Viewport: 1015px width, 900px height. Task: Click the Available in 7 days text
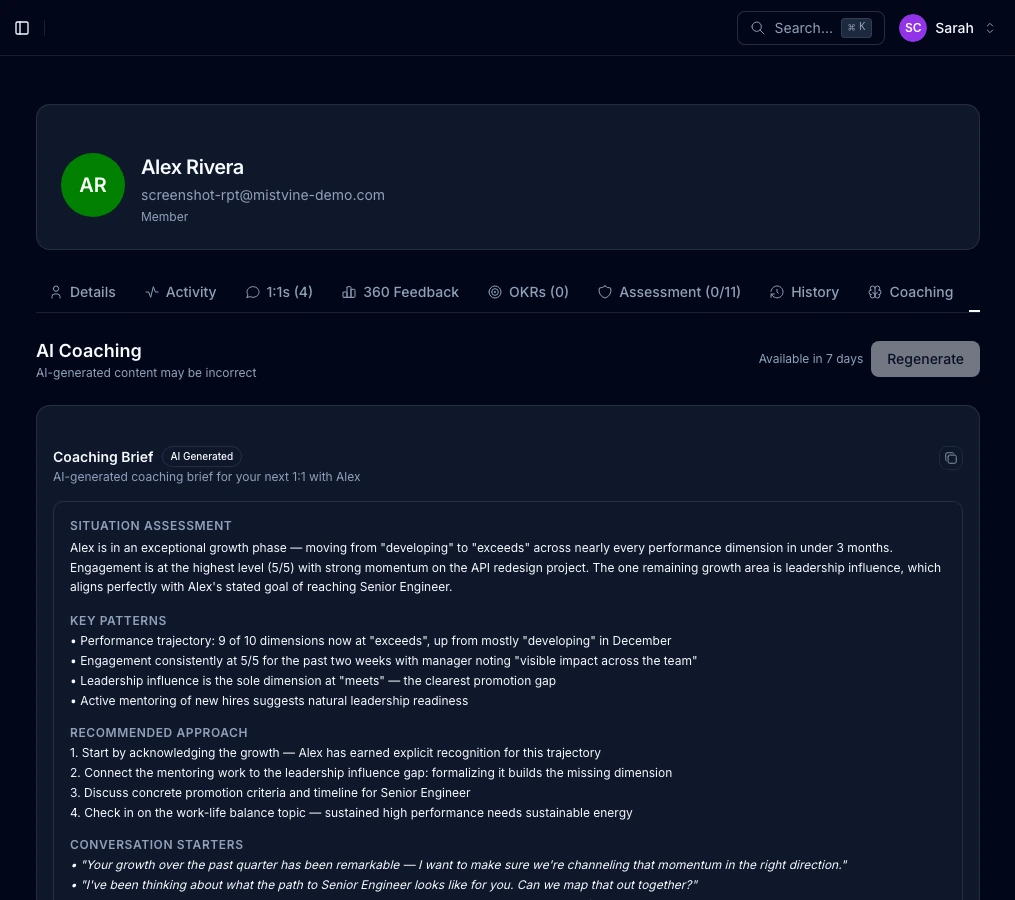(x=810, y=359)
